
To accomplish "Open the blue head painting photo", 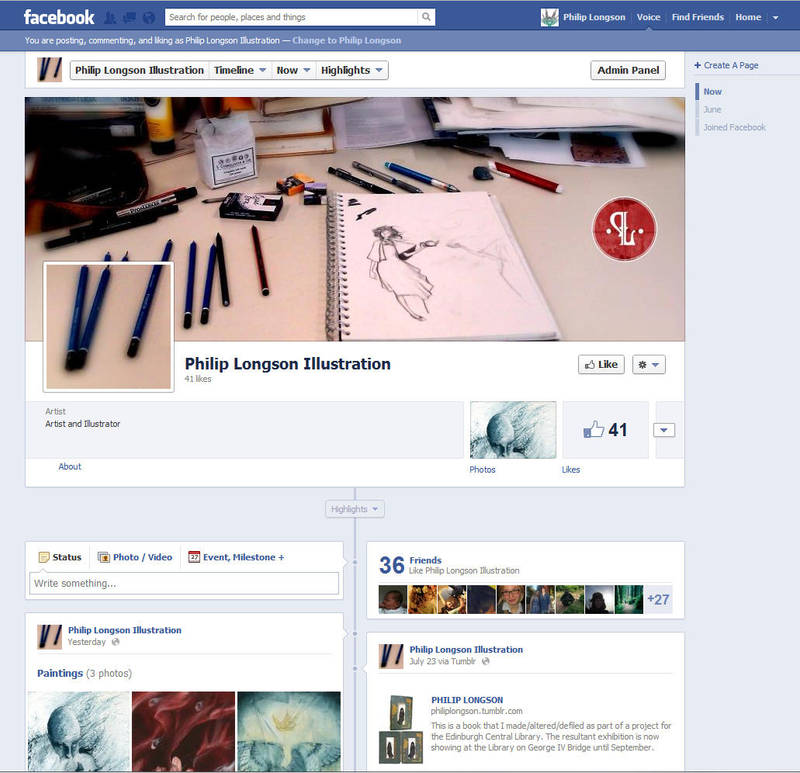I will point(79,731).
